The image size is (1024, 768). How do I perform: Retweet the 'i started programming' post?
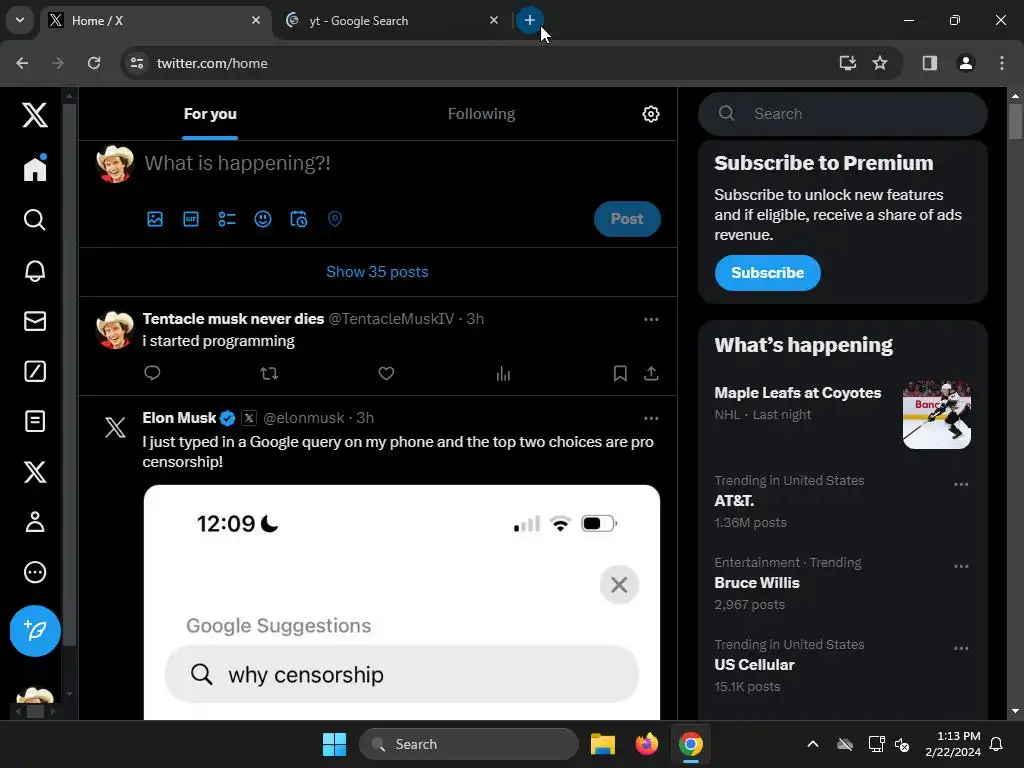[x=269, y=374]
